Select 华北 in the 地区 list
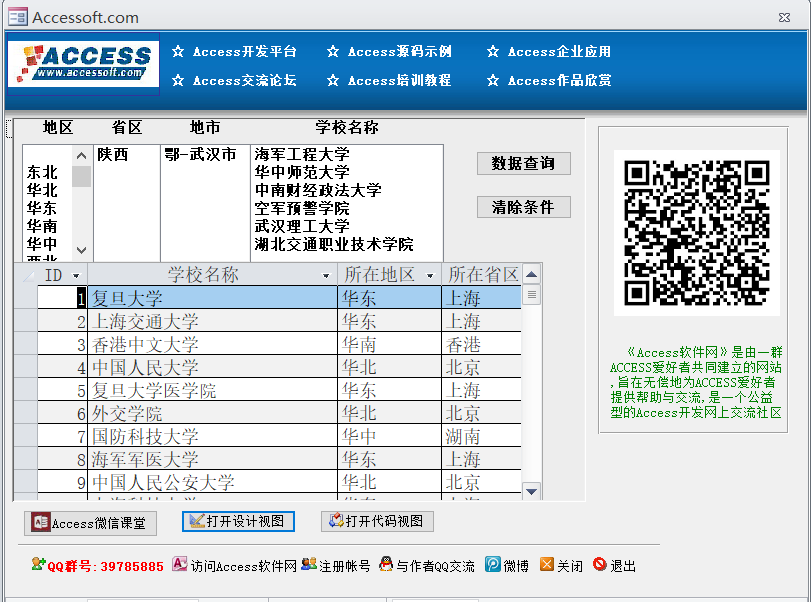Screen dimensions: 811x602 [x=42, y=190]
